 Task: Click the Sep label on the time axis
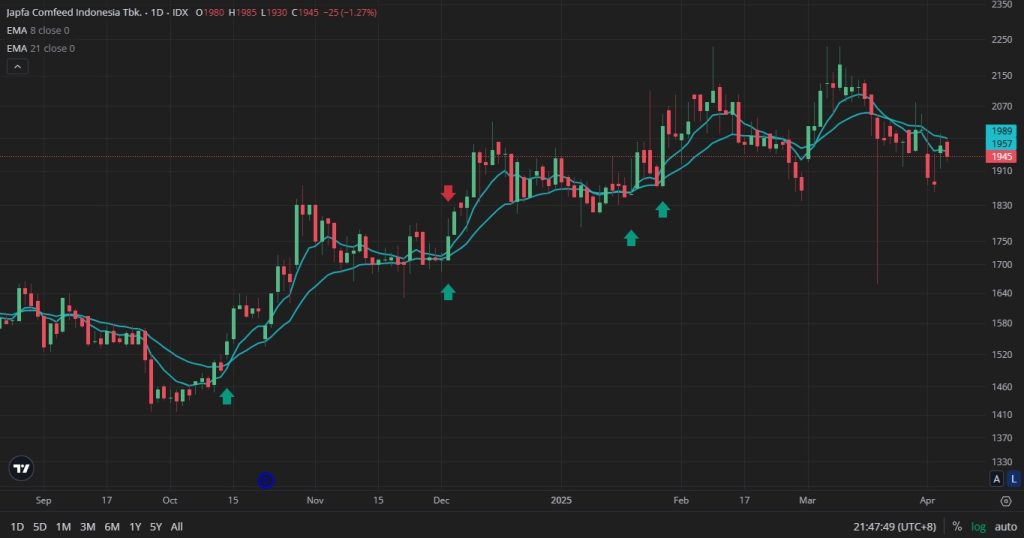43,500
